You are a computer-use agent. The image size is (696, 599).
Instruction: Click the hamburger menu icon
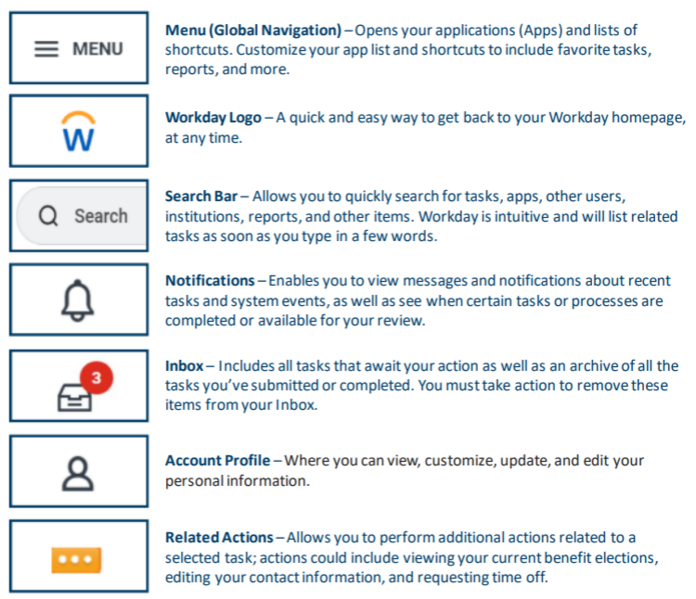click(x=46, y=49)
